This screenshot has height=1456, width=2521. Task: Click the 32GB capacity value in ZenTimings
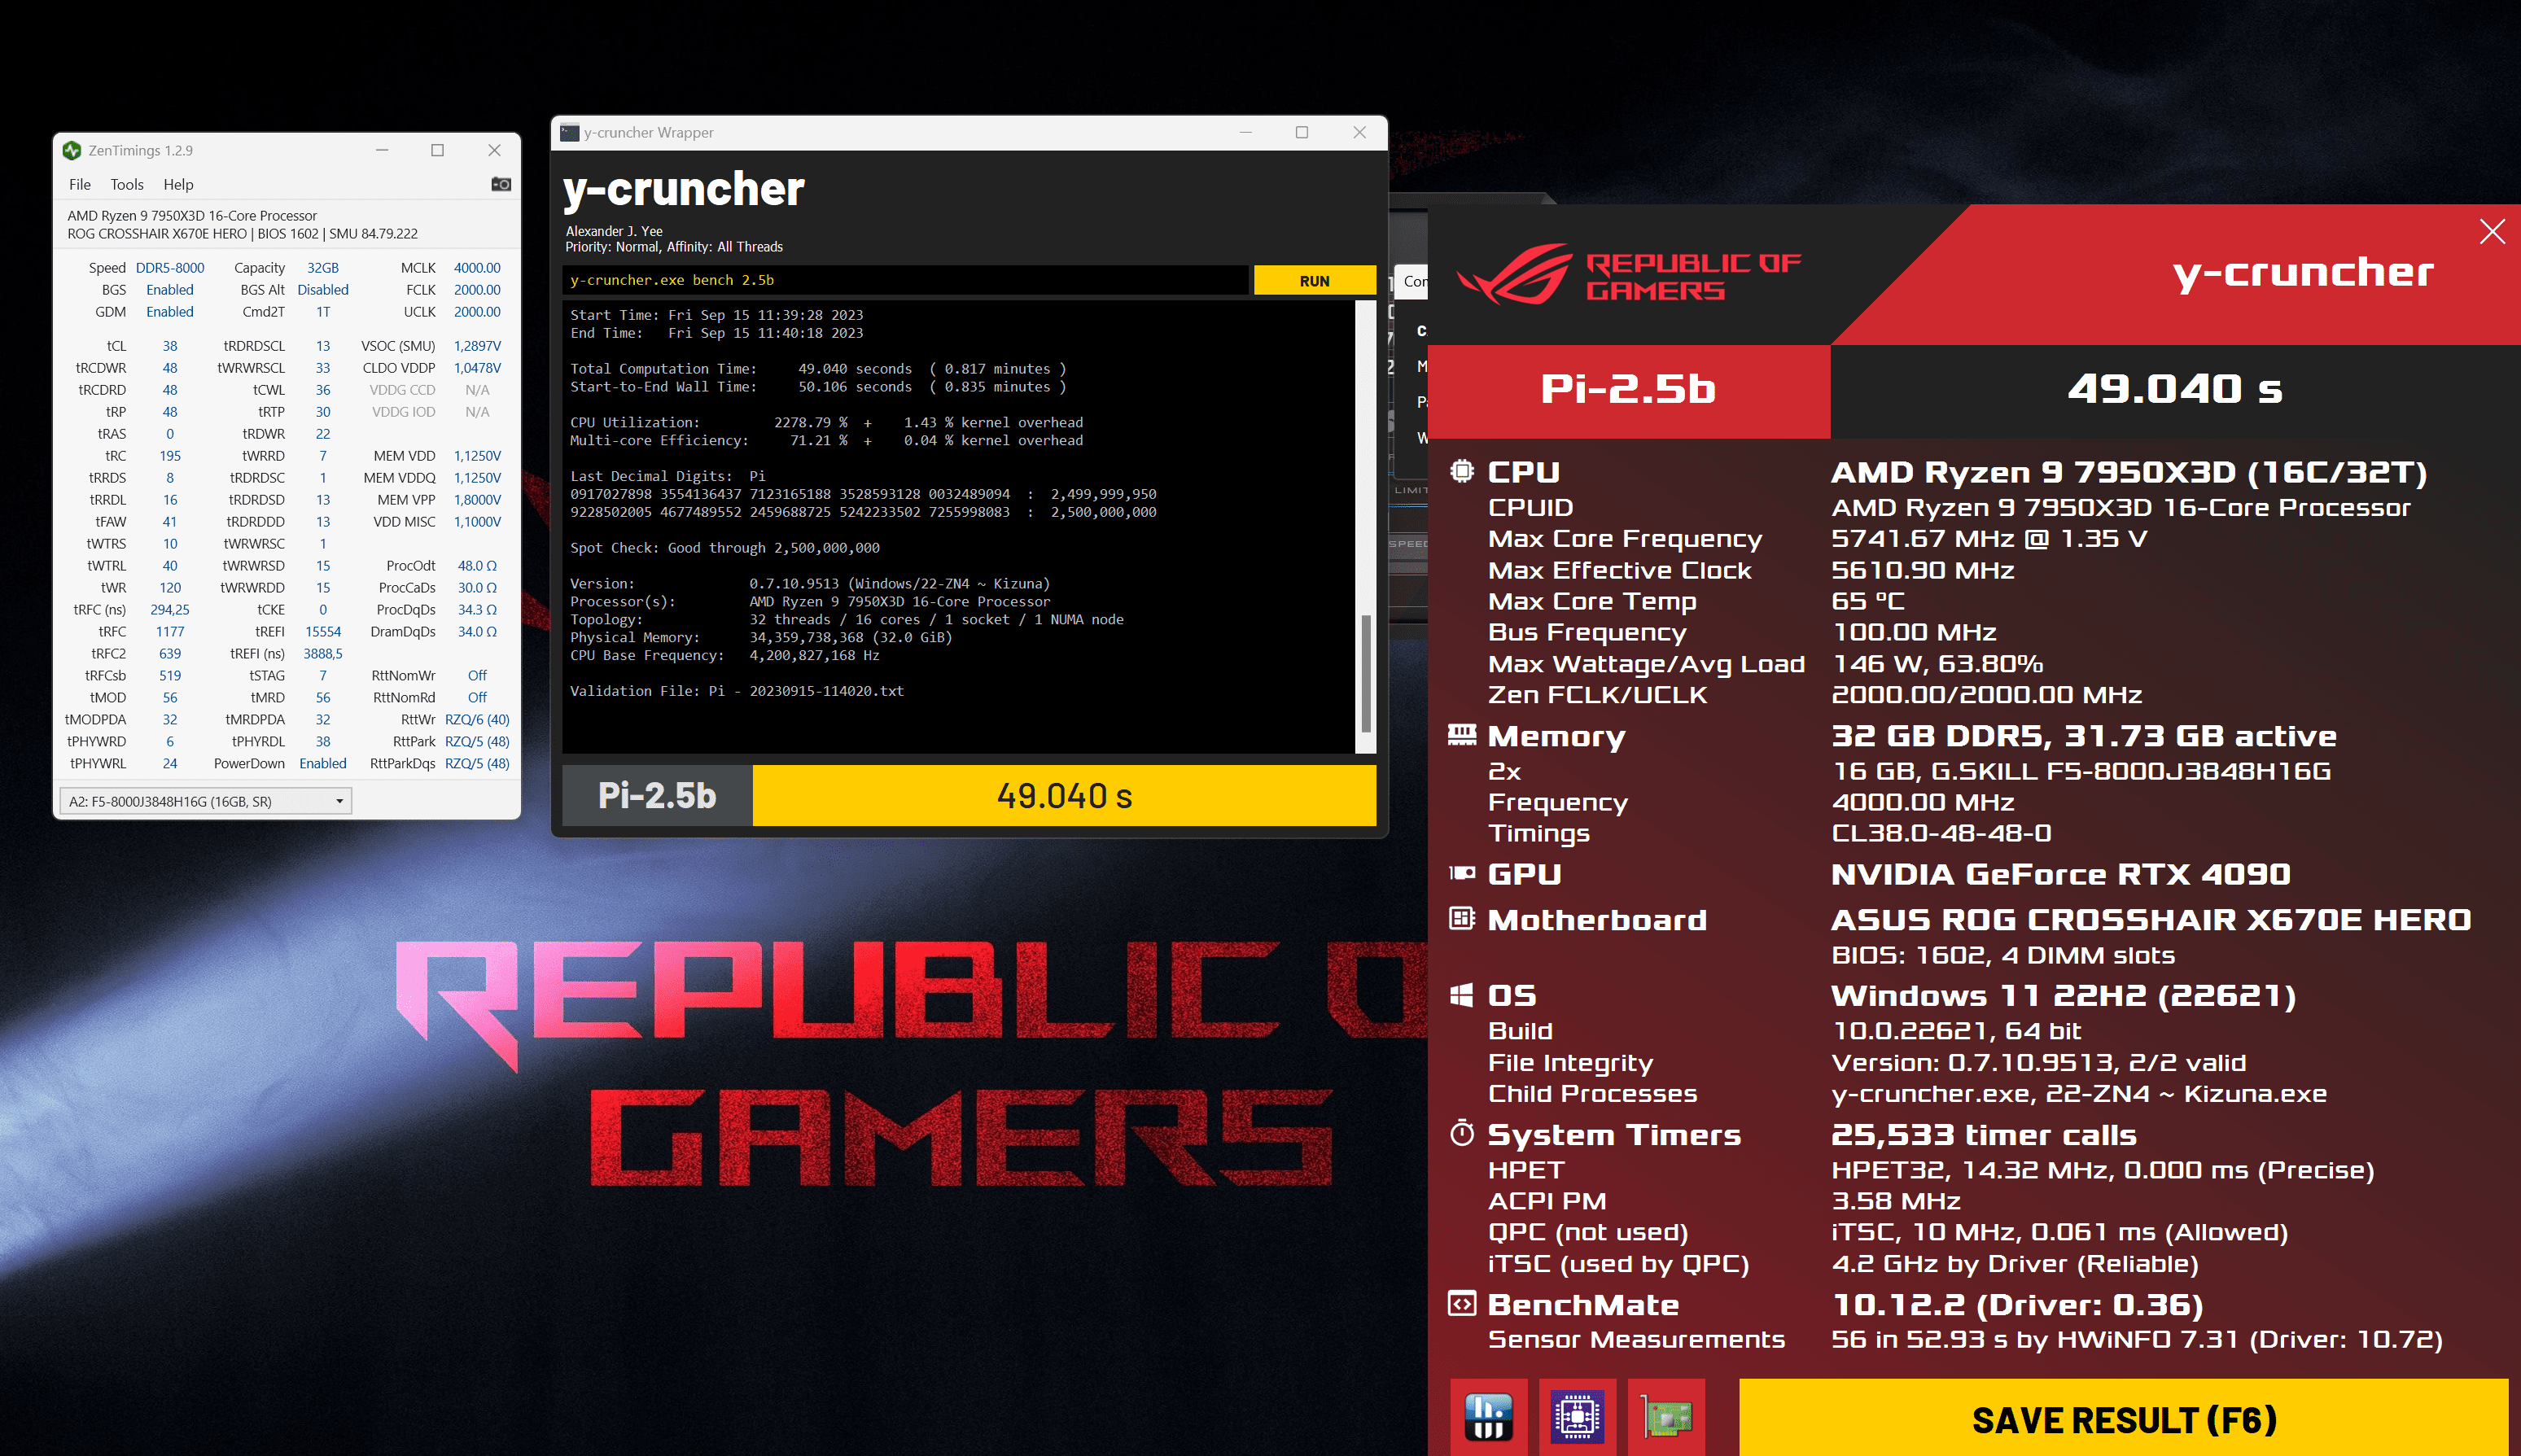click(x=323, y=268)
